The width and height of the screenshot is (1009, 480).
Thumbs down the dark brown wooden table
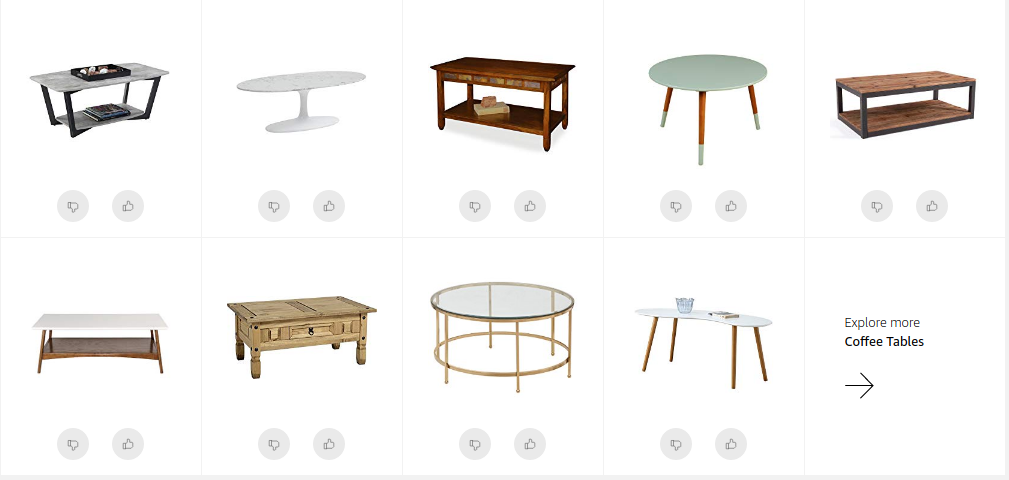(475, 206)
